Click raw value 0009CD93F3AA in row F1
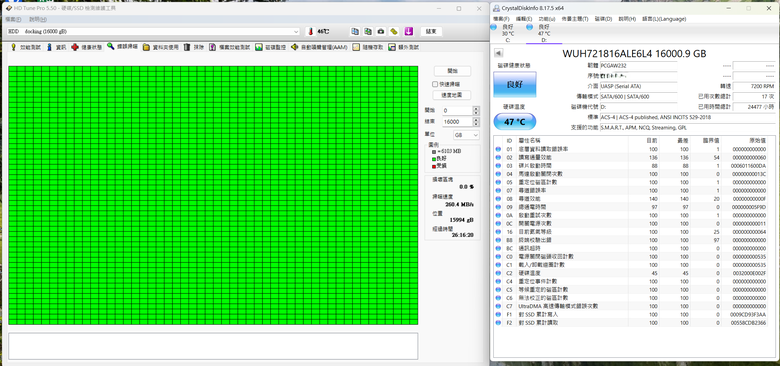Viewport: 780px width, 366px height. click(748, 314)
